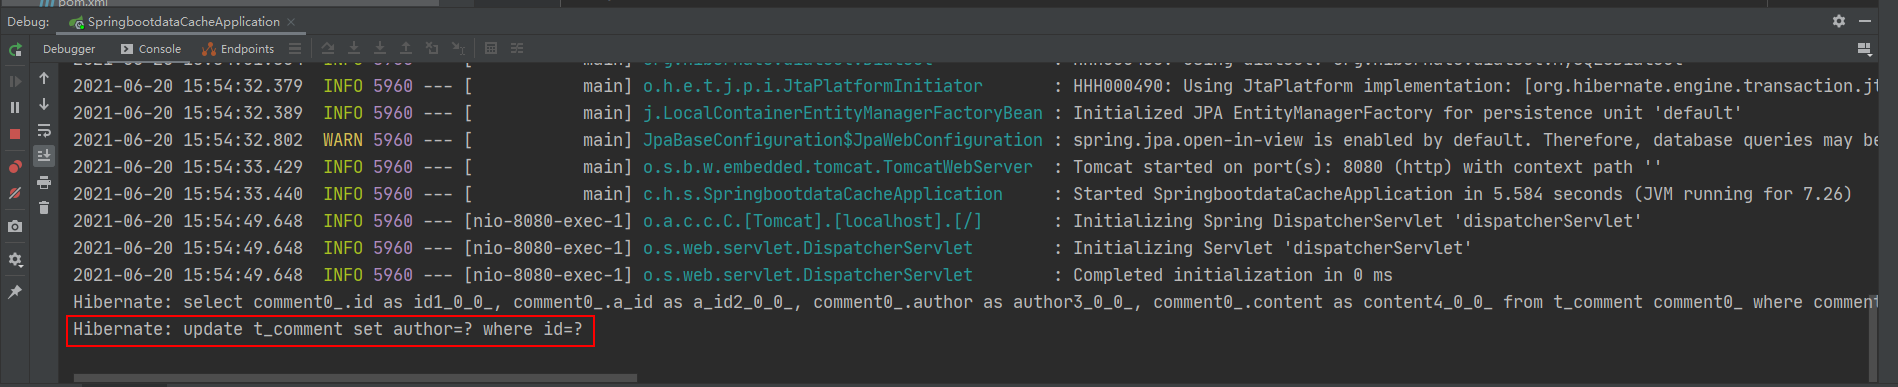Screen dimensions: 1898x387
Task: Open TomcatWebServer logger link
Action: click(837, 168)
